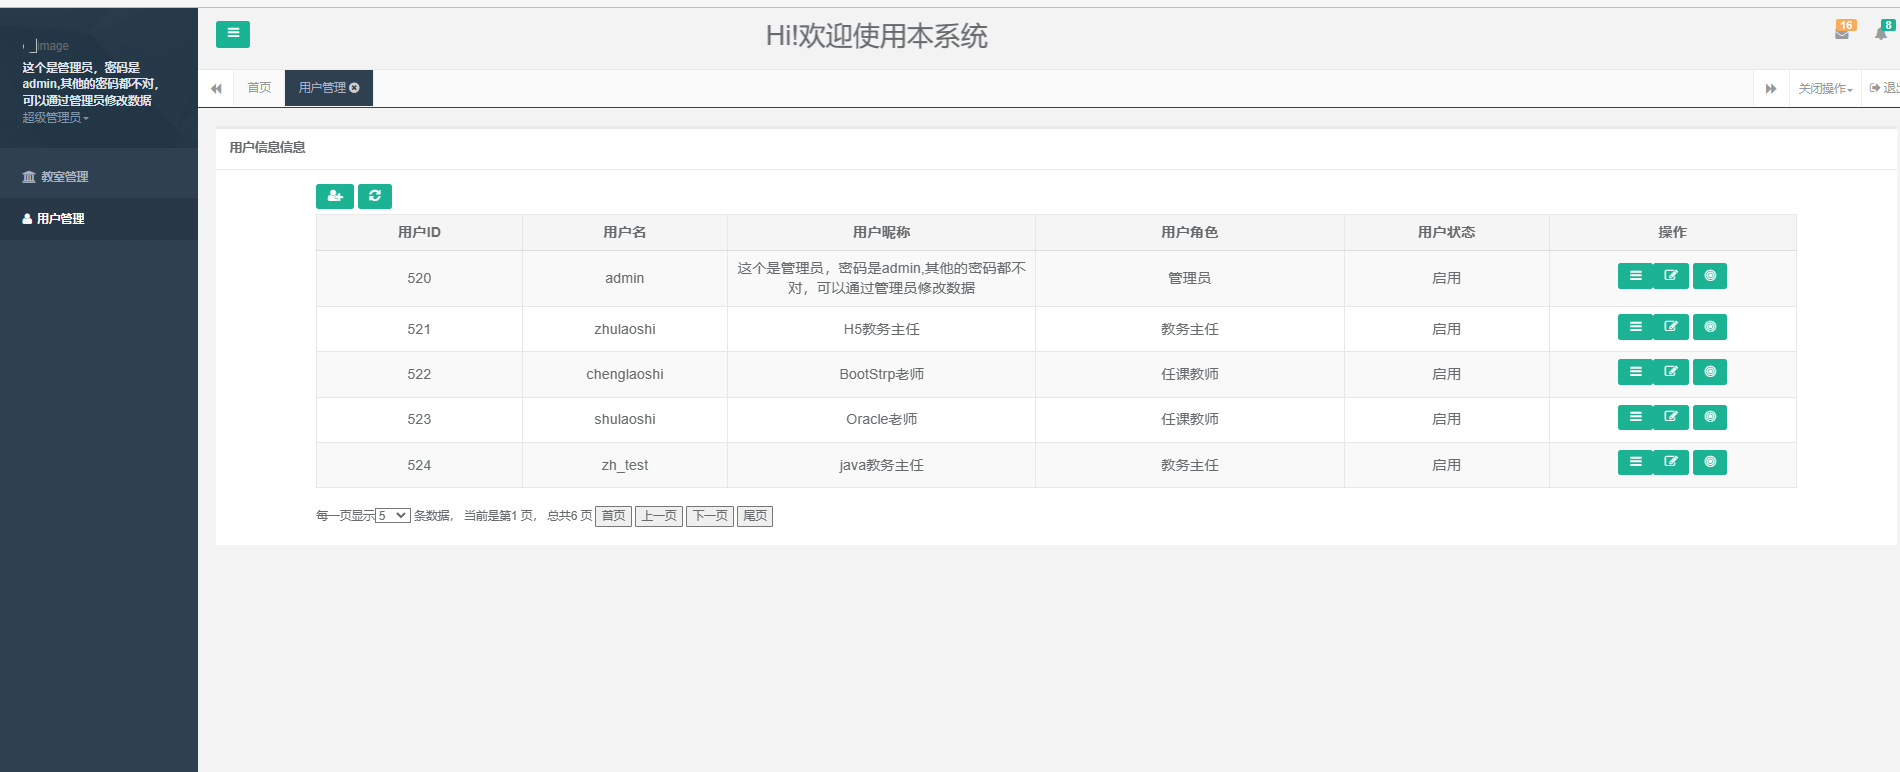1900x772 pixels.
Task: Select the username cell chenglaoshi
Action: (625, 374)
